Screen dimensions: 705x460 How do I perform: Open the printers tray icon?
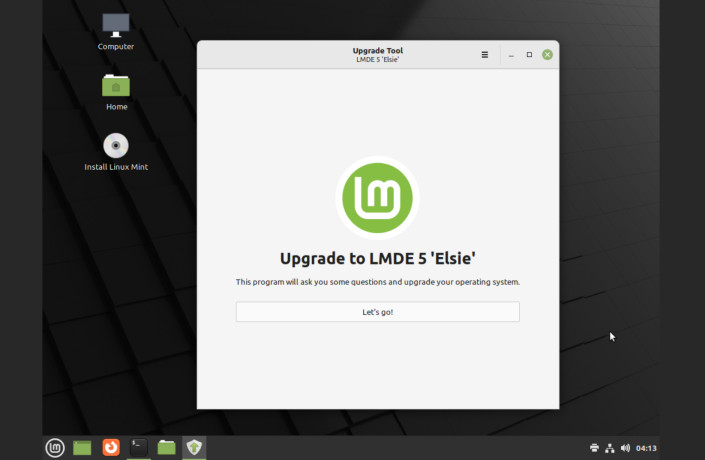click(x=594, y=448)
